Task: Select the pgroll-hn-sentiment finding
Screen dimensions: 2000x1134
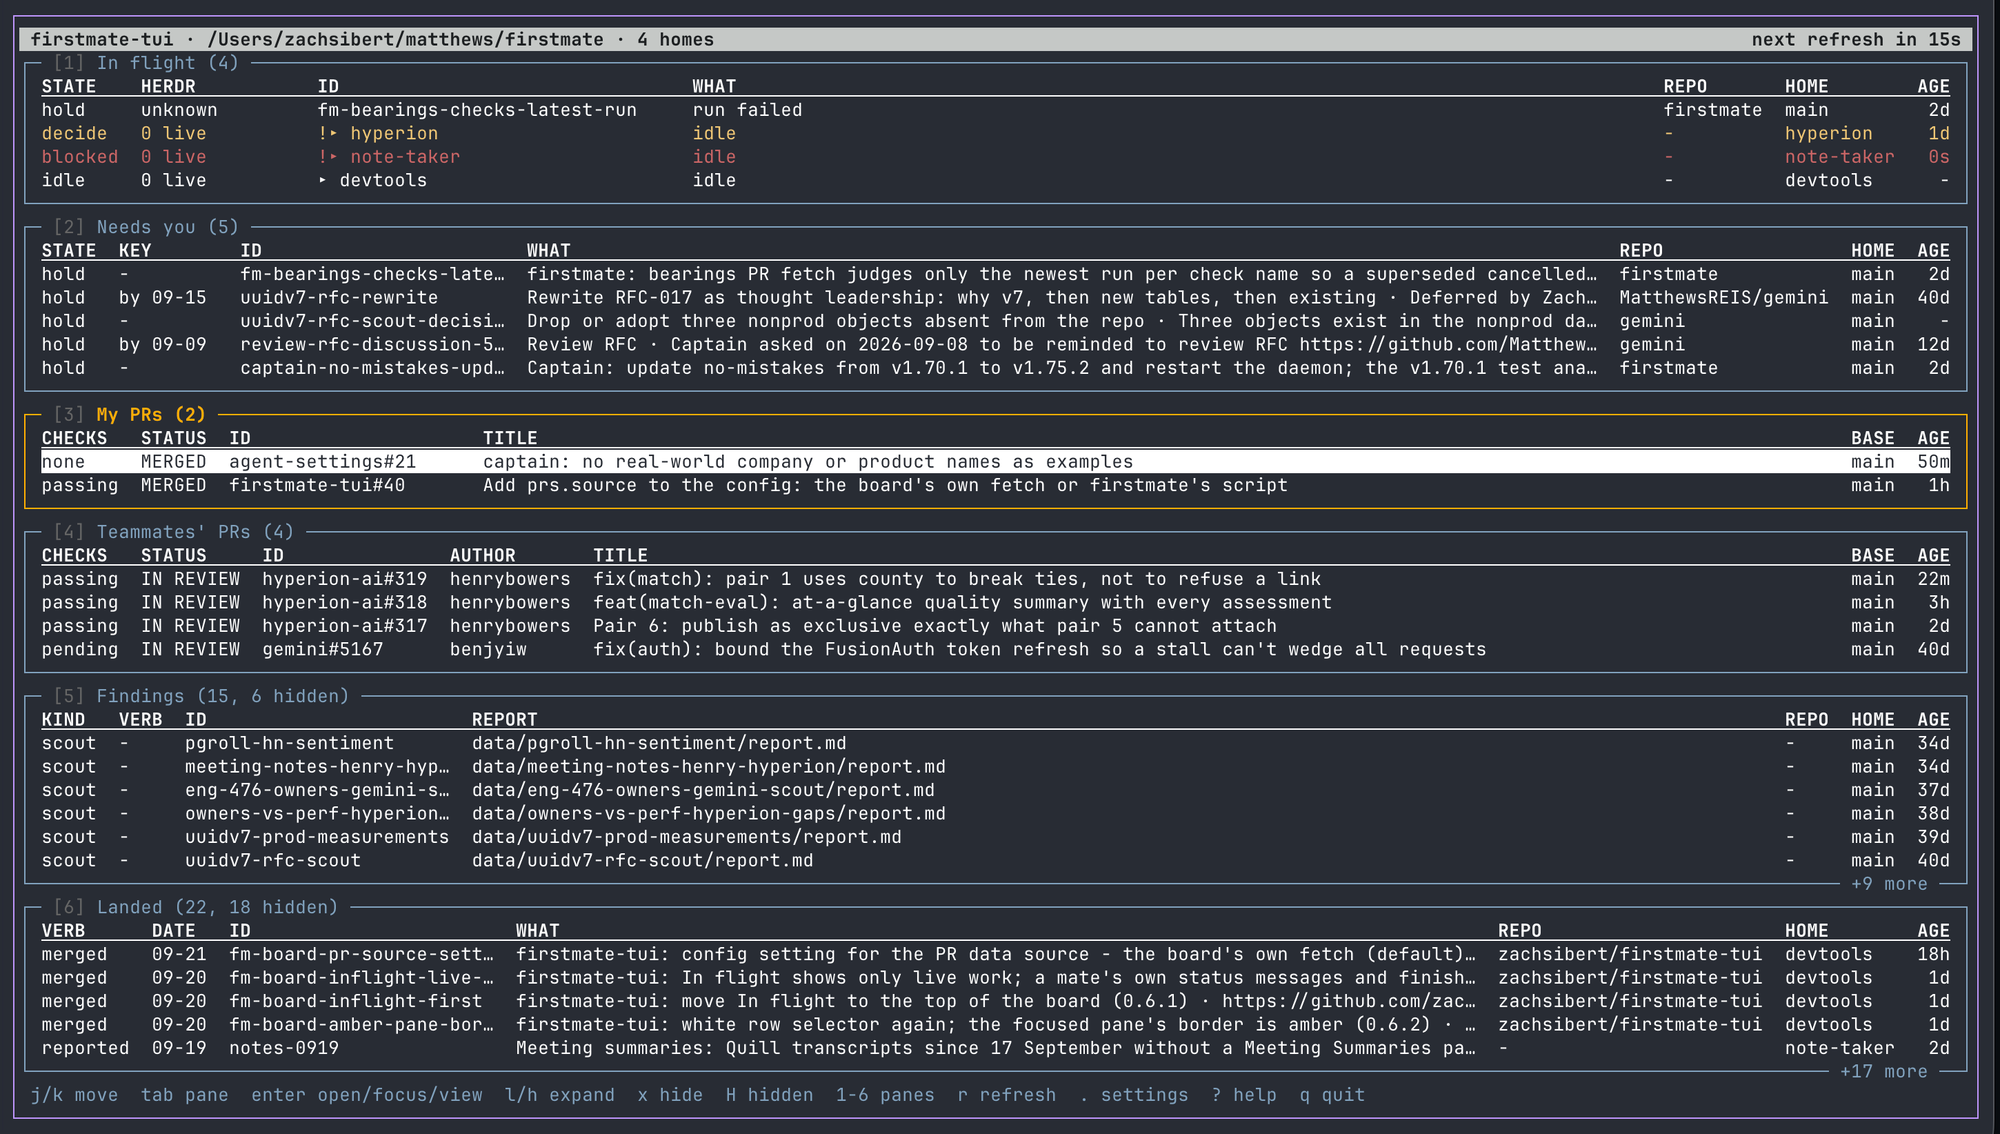Action: (995, 743)
